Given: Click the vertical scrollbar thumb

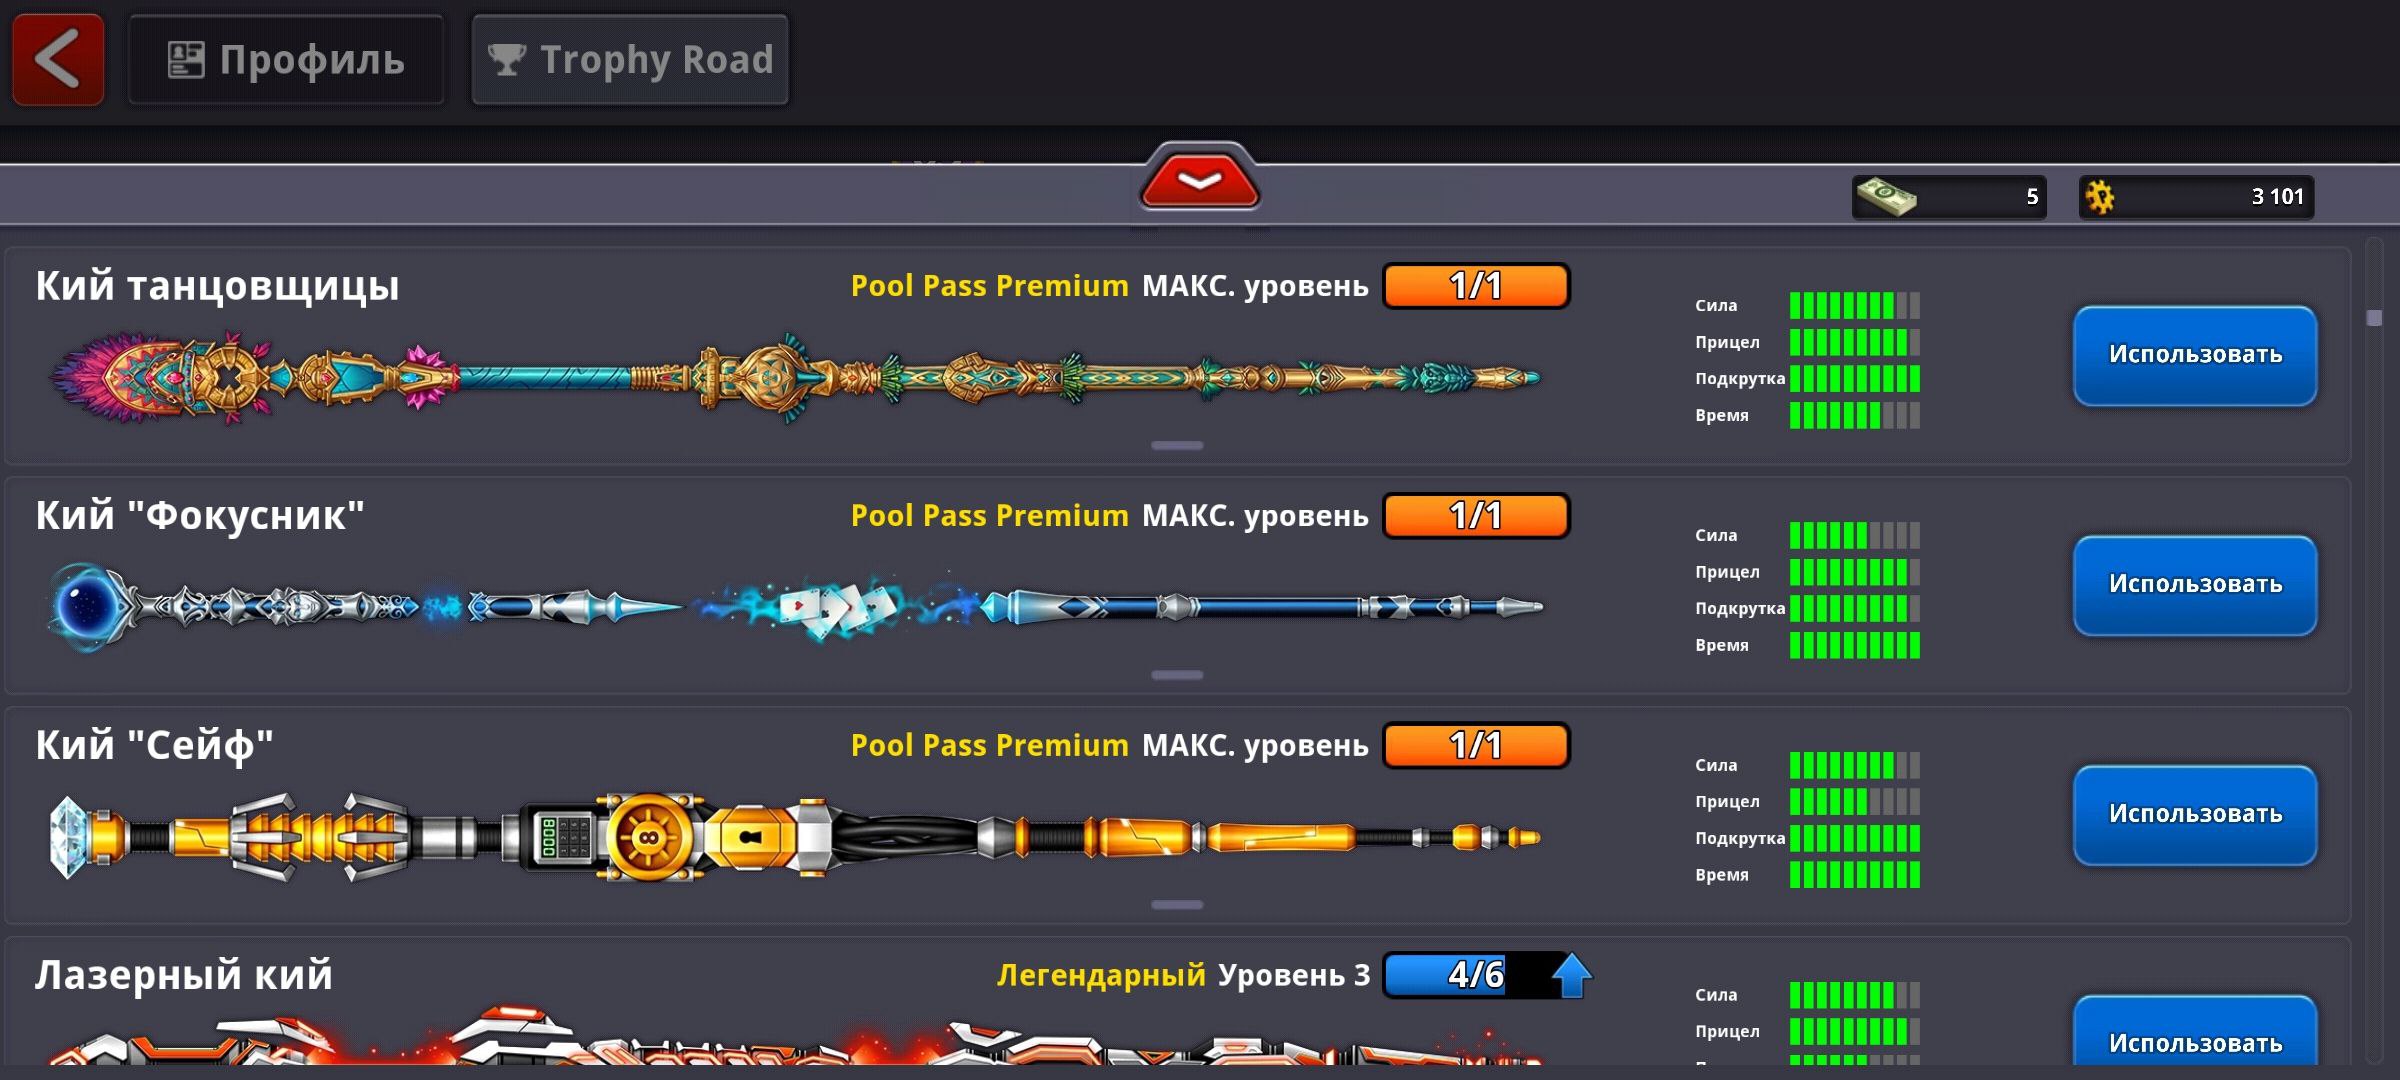Looking at the screenshot, I should pyautogui.click(x=2374, y=318).
